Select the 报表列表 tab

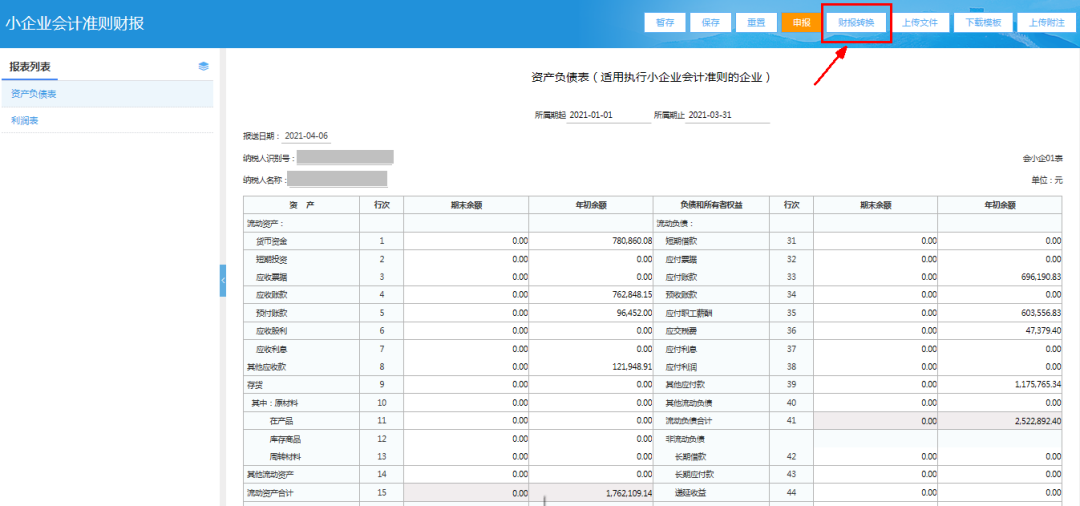point(30,67)
